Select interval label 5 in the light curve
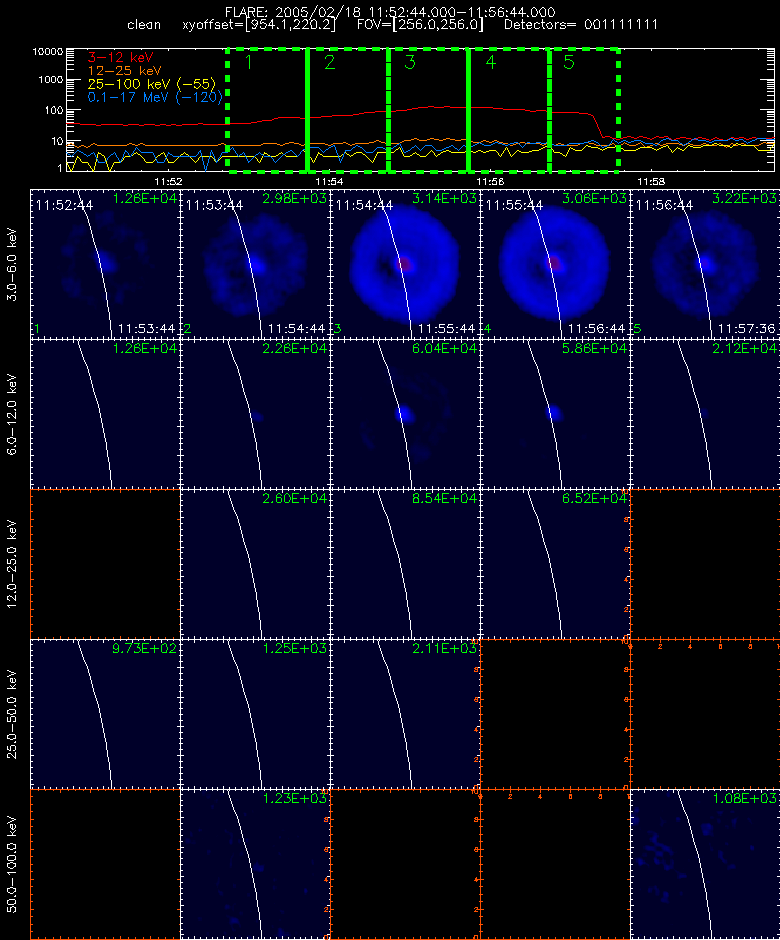Image resolution: width=780 pixels, height=940 pixels. coord(569,62)
